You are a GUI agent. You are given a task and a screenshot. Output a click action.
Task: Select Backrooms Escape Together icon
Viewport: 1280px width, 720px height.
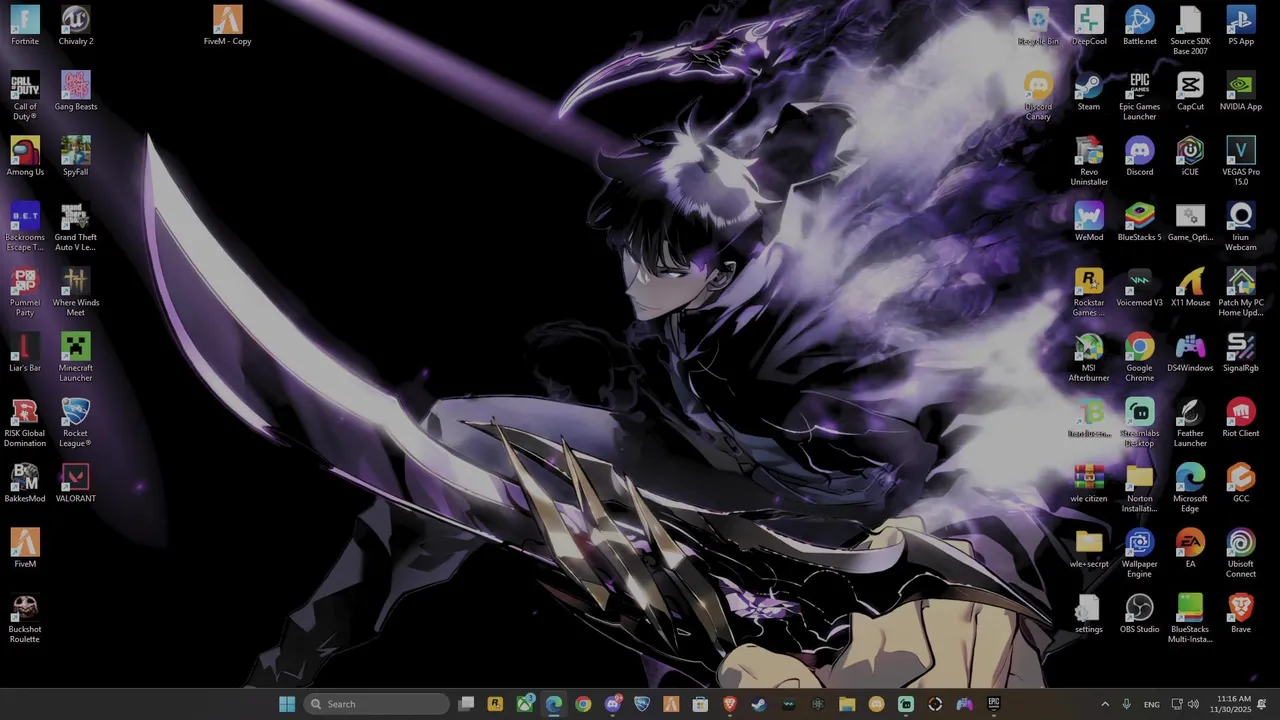click(x=25, y=227)
